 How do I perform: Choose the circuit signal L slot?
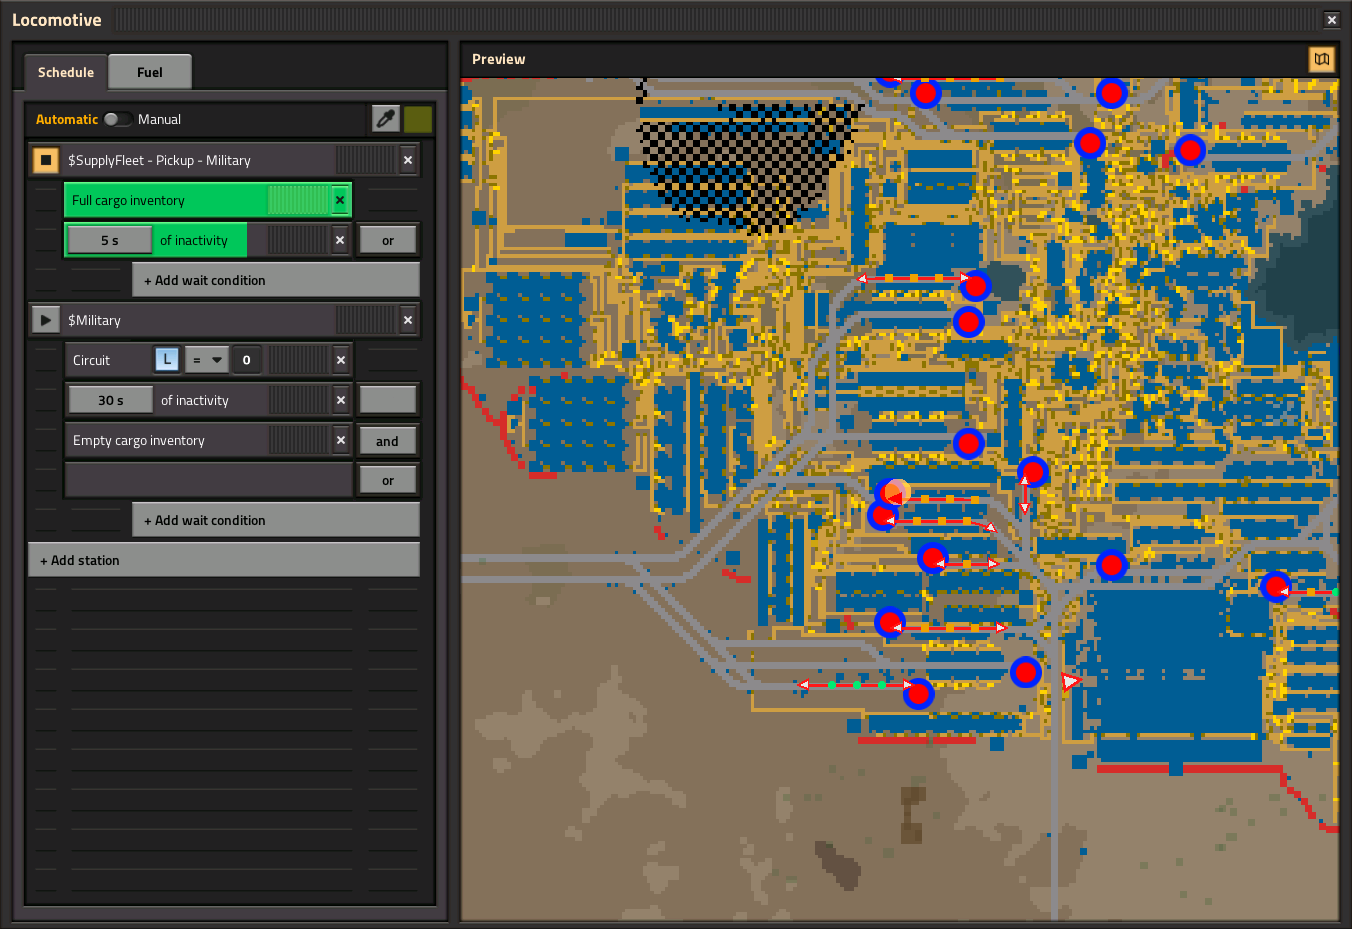tap(167, 360)
